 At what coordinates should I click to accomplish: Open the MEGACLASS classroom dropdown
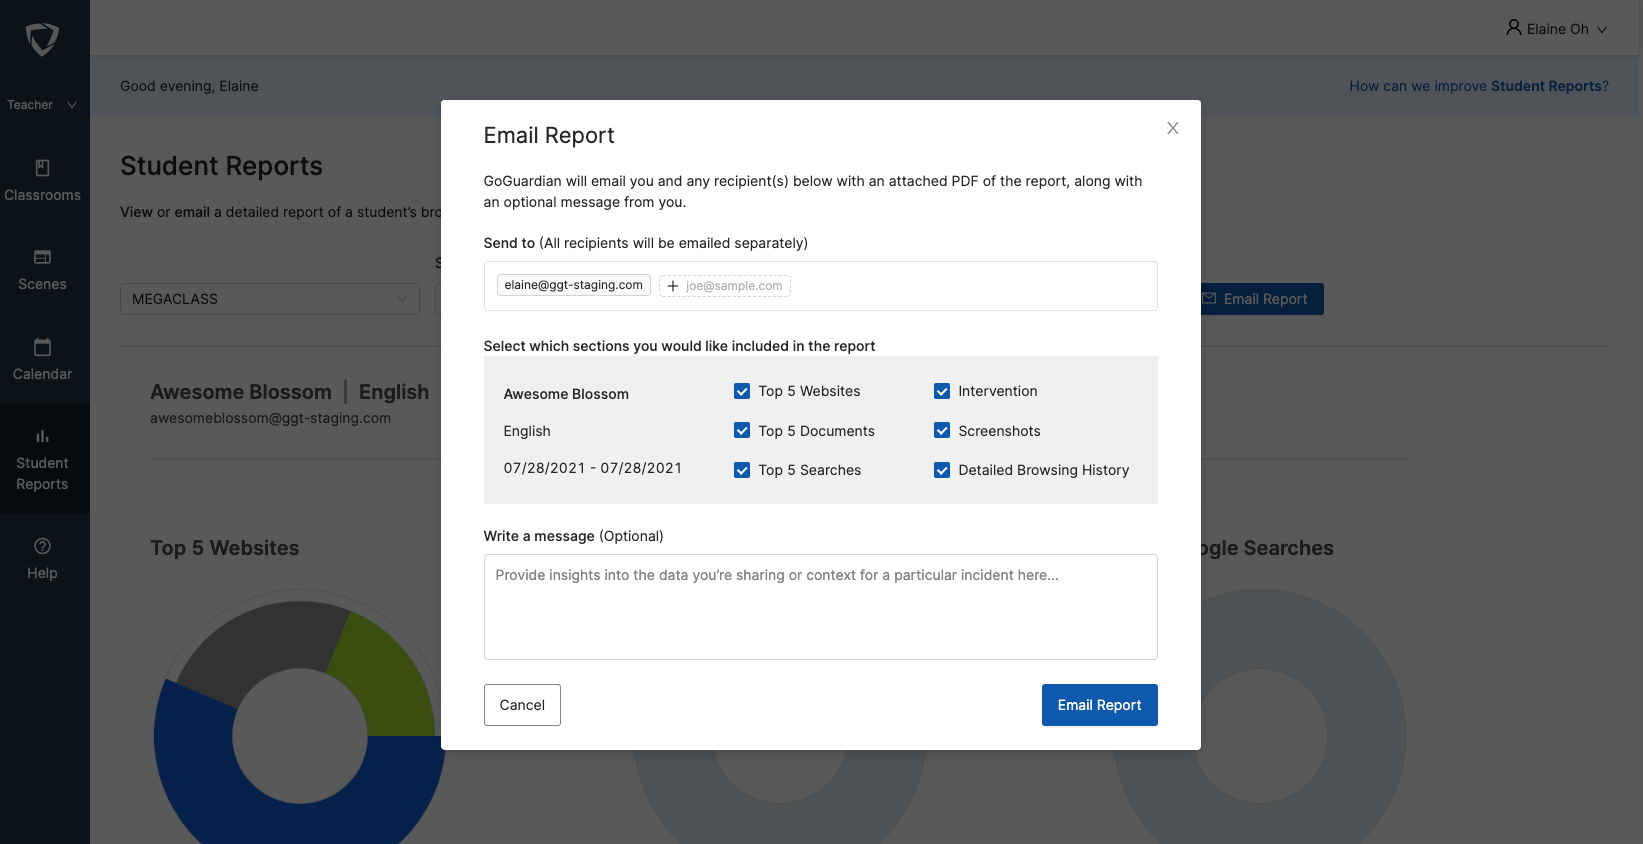click(270, 299)
